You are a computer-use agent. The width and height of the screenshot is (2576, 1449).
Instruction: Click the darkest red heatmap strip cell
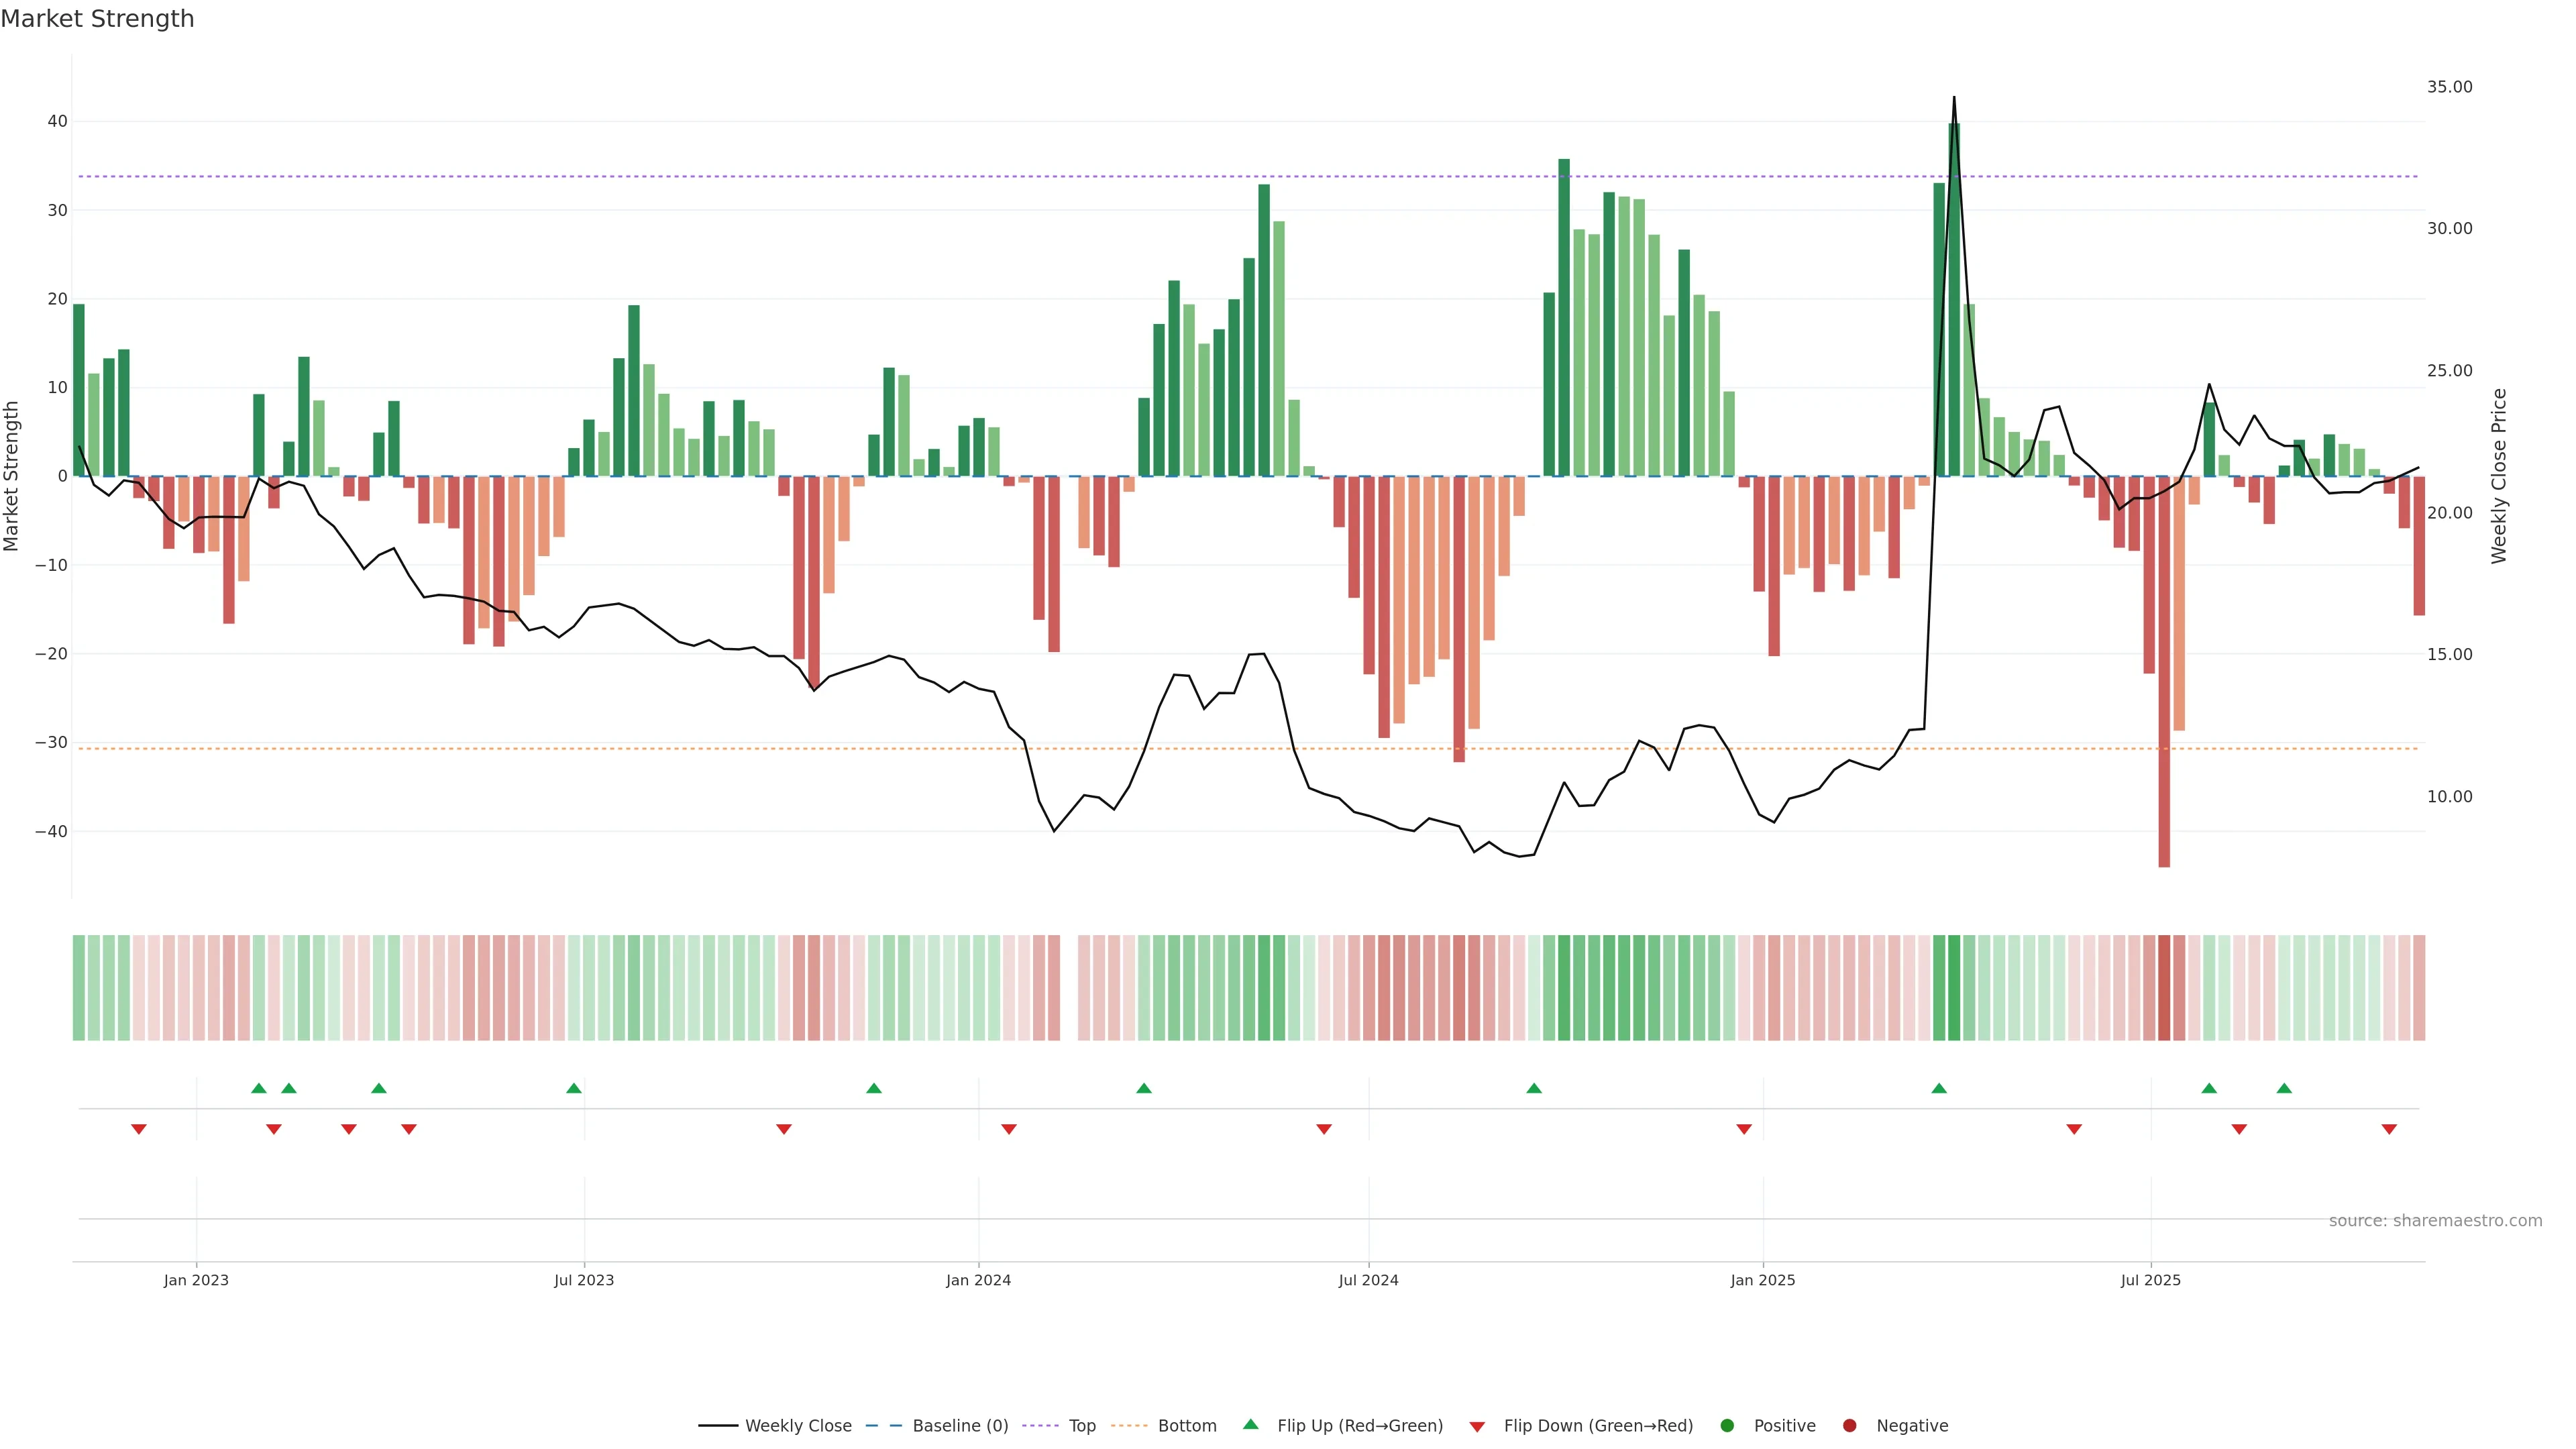click(x=2164, y=987)
